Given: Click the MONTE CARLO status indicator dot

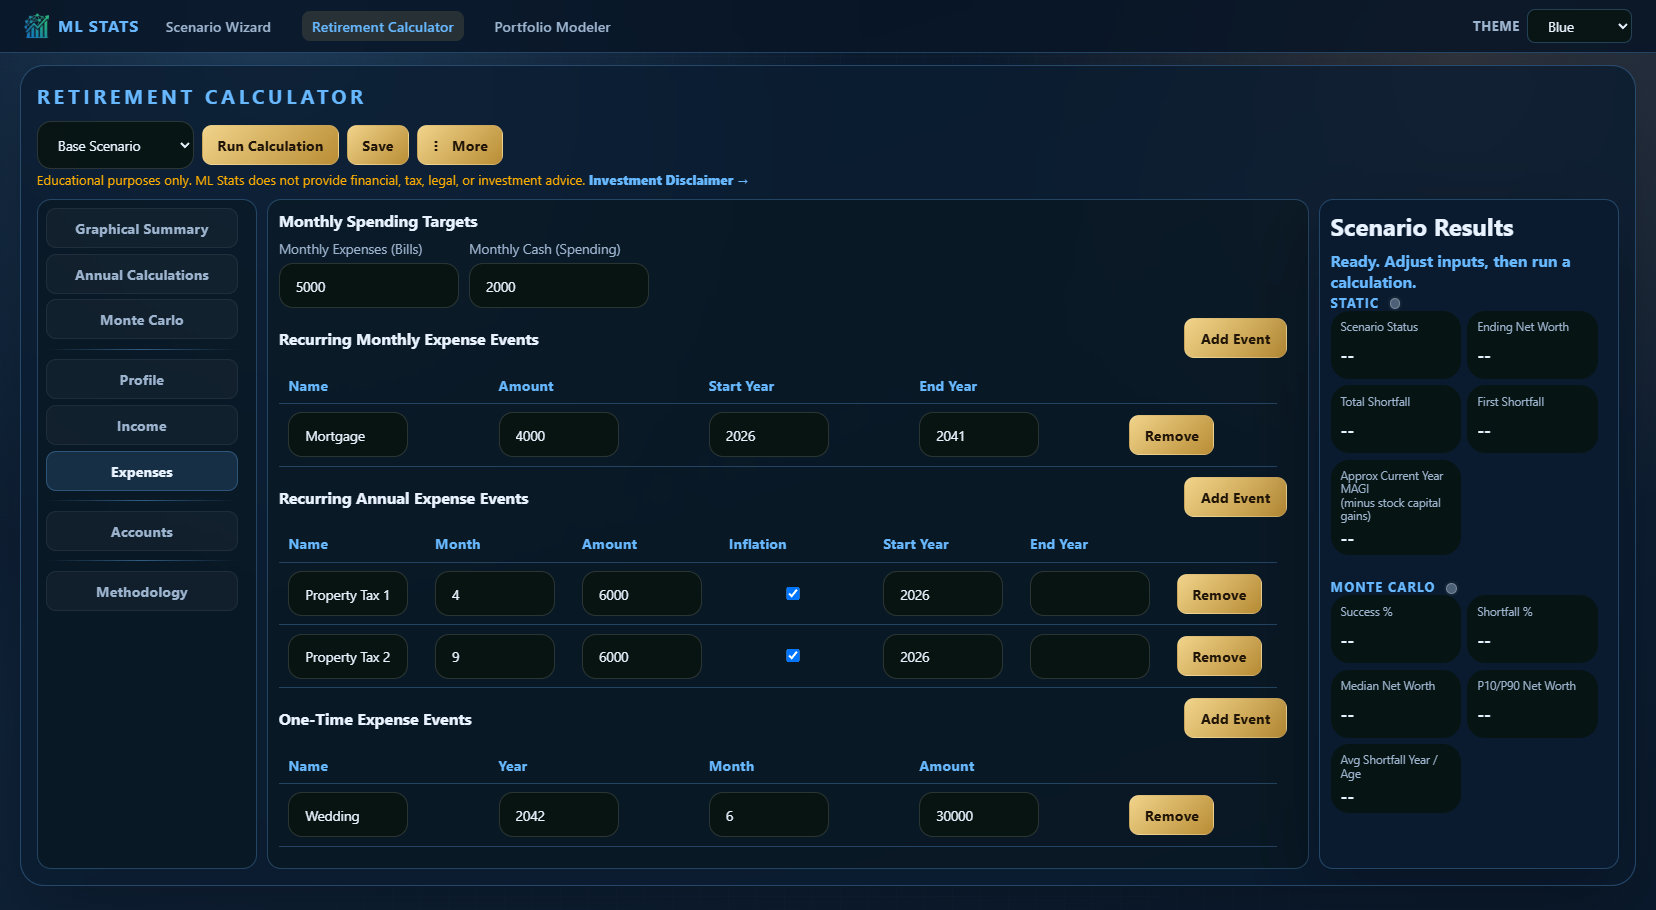Looking at the screenshot, I should click(x=1451, y=588).
